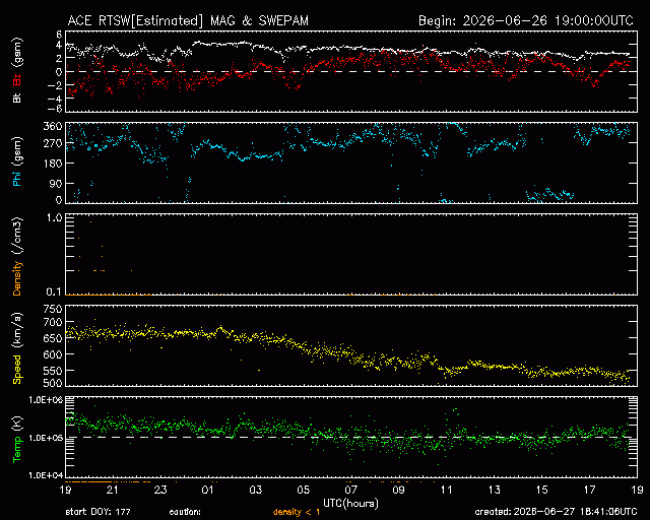
Task: Click the '360' tick on Phi axis
Action: [53, 126]
